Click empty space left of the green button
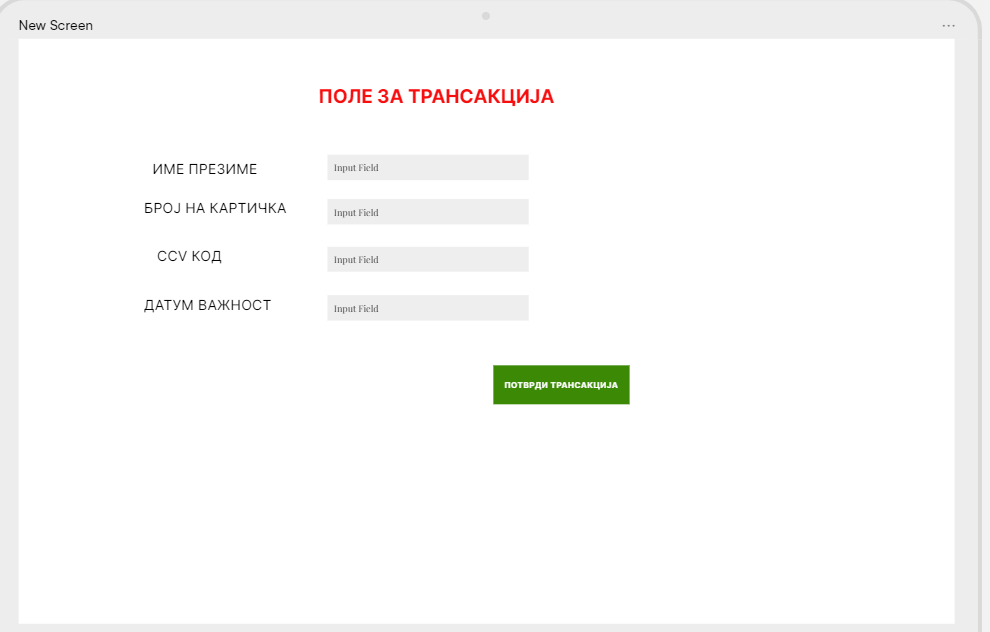The width and height of the screenshot is (990, 632). pos(300,385)
